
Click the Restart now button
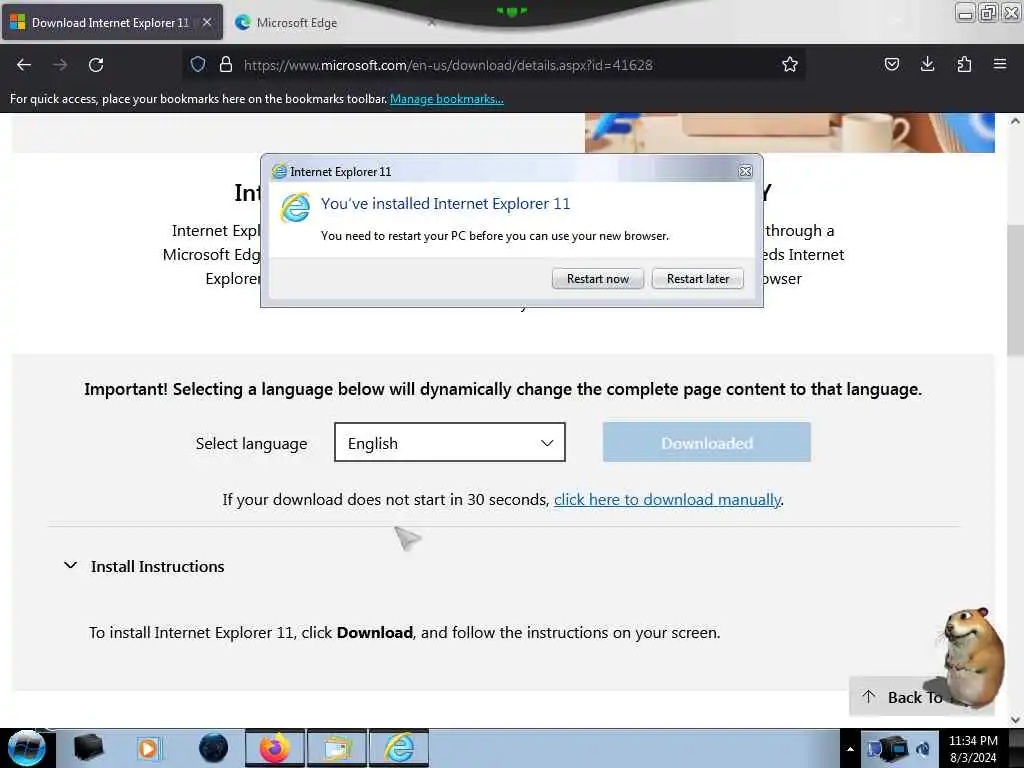click(x=598, y=279)
